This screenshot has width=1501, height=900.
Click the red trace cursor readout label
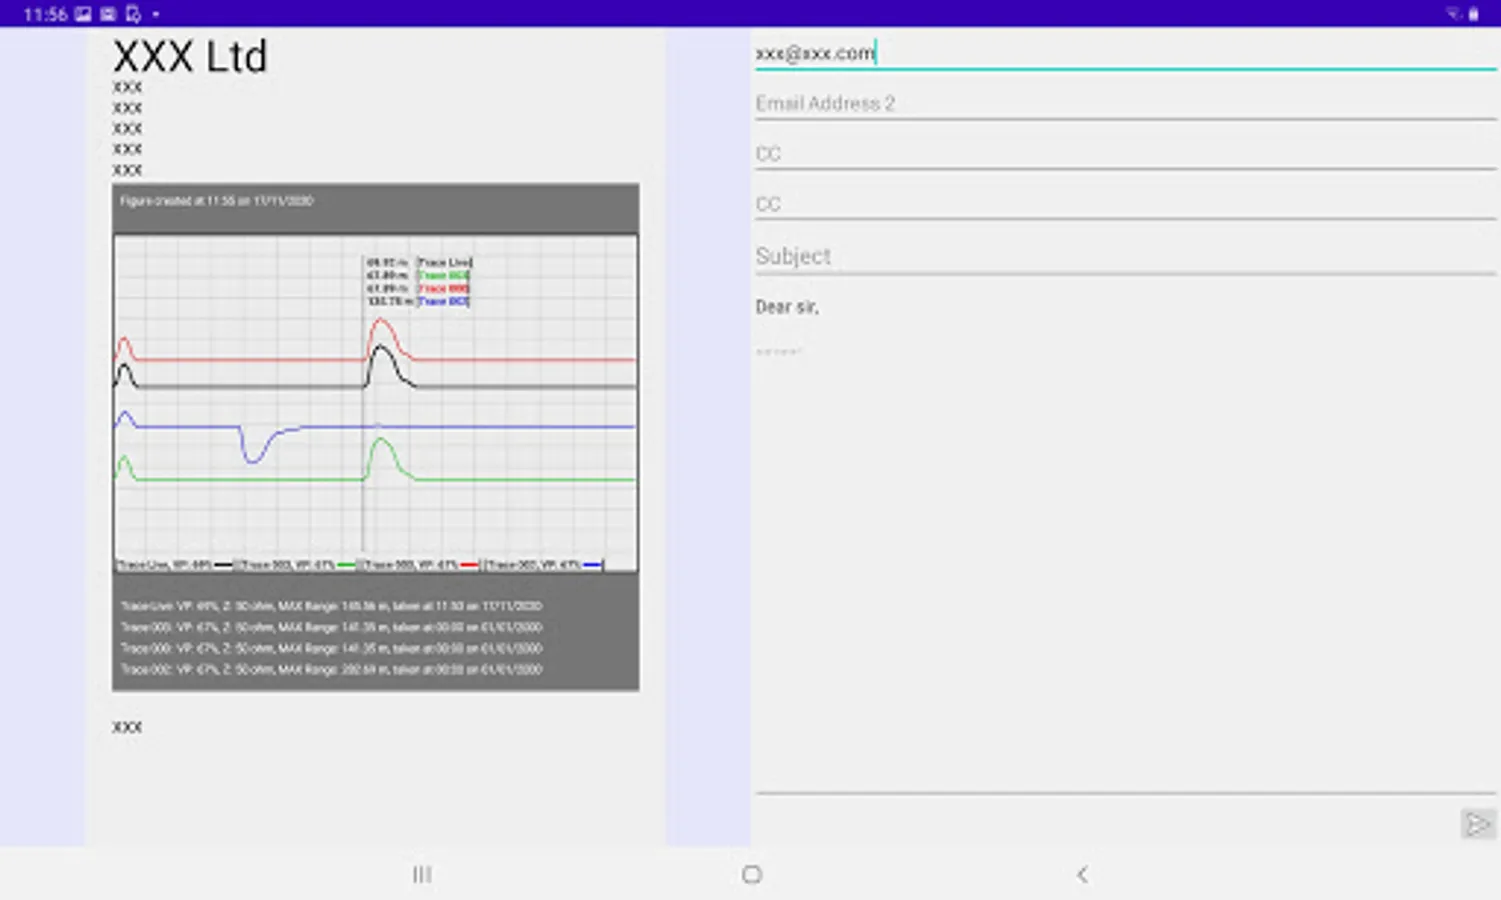point(443,288)
